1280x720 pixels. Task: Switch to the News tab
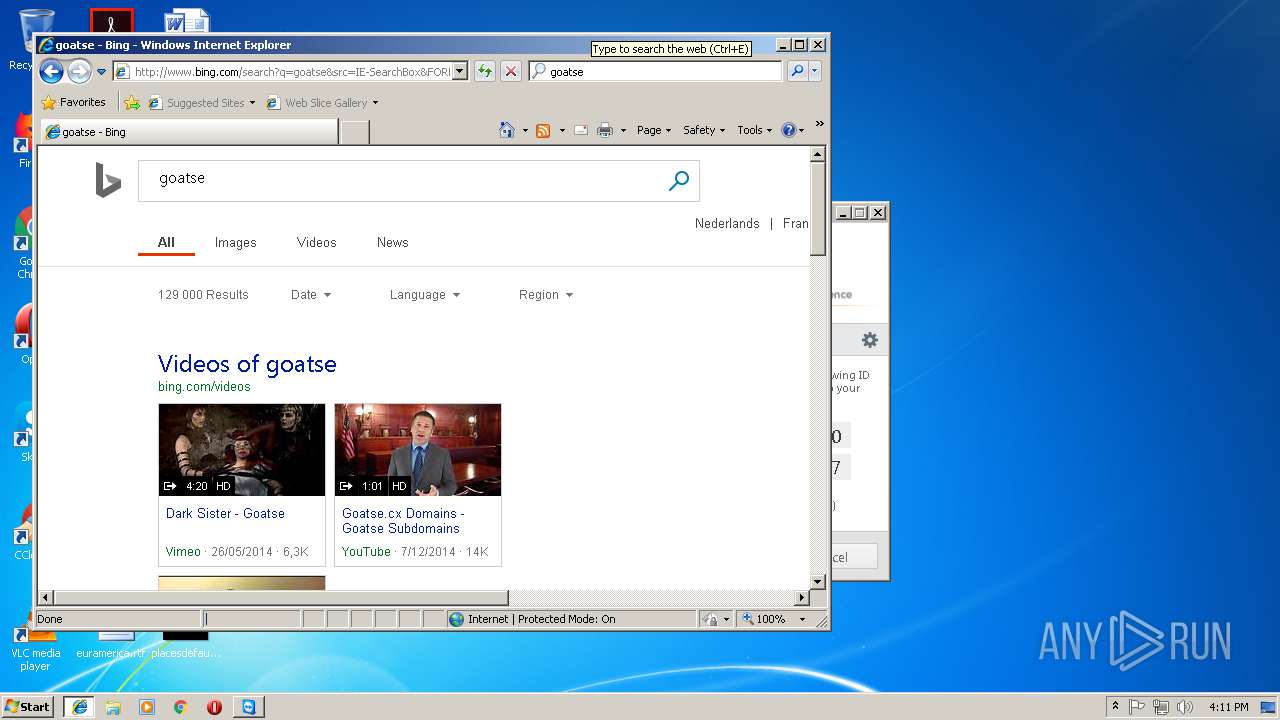[x=392, y=242]
